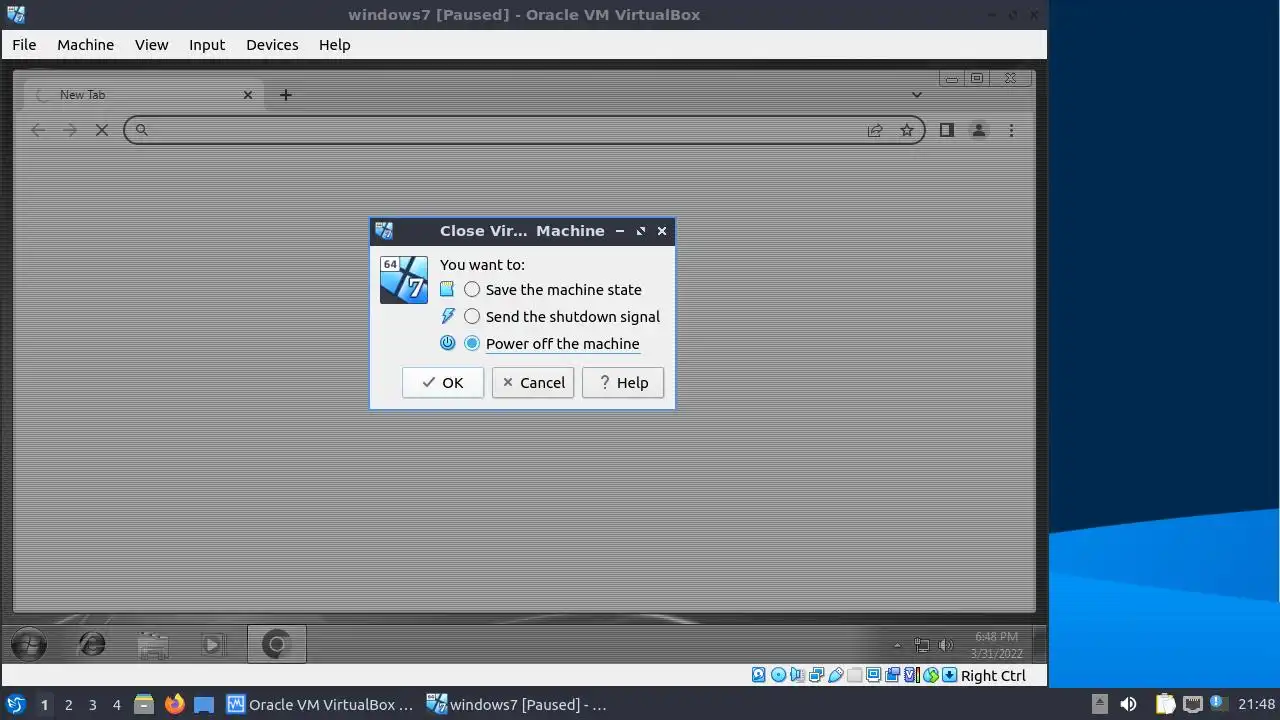Click keyboard capture arrow status icon
The height and width of the screenshot is (720, 1280).
point(949,675)
